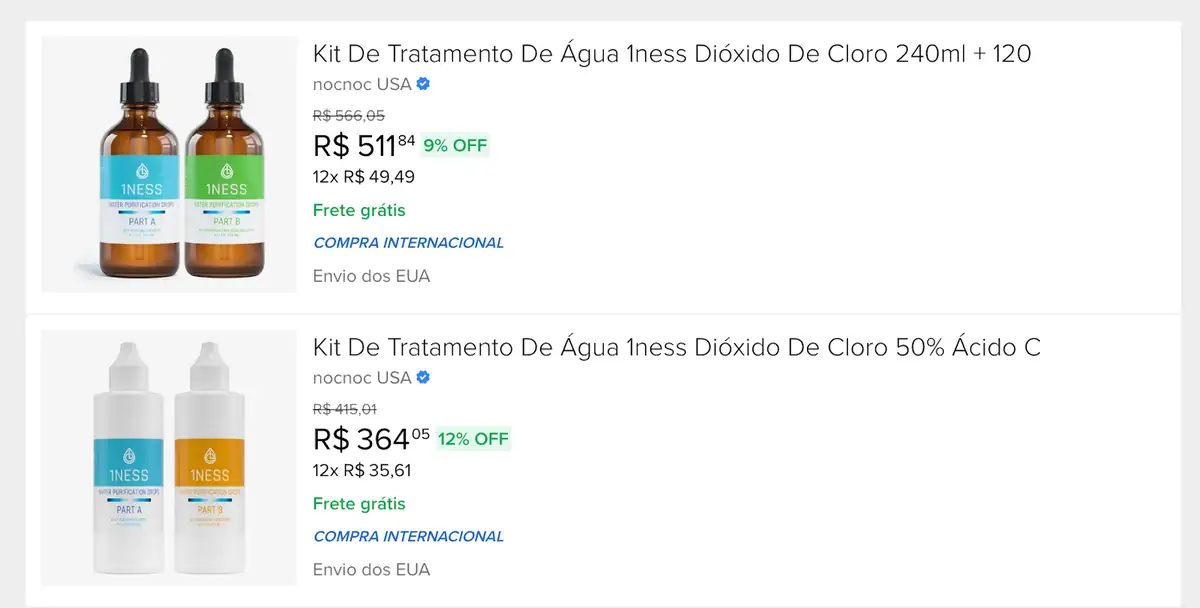Viewport: 1200px width, 608px height.
Task: Click verified badge beside first nocnoc USA
Action: point(423,84)
